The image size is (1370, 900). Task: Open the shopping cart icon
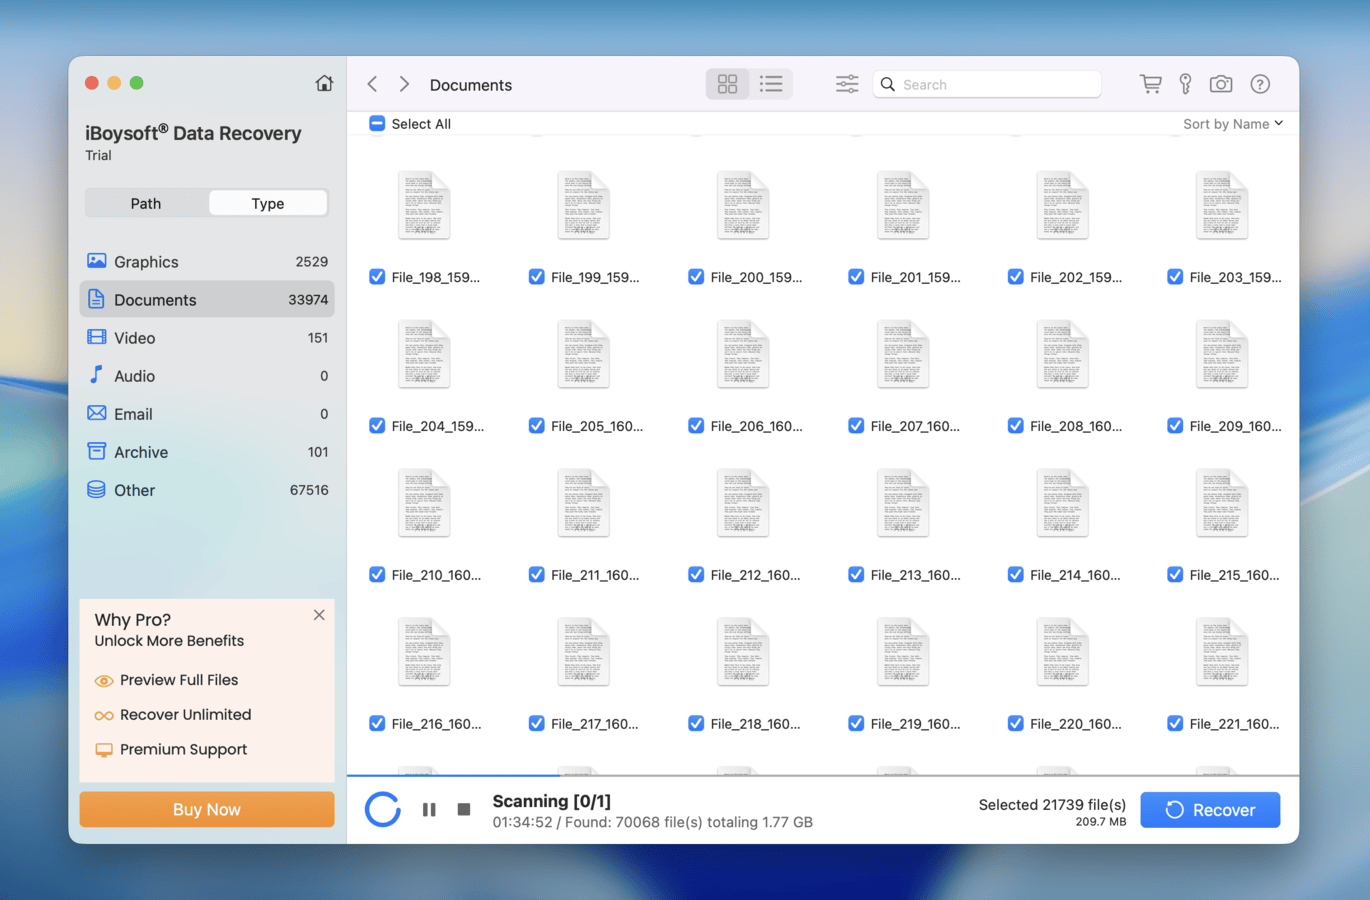[x=1150, y=84]
